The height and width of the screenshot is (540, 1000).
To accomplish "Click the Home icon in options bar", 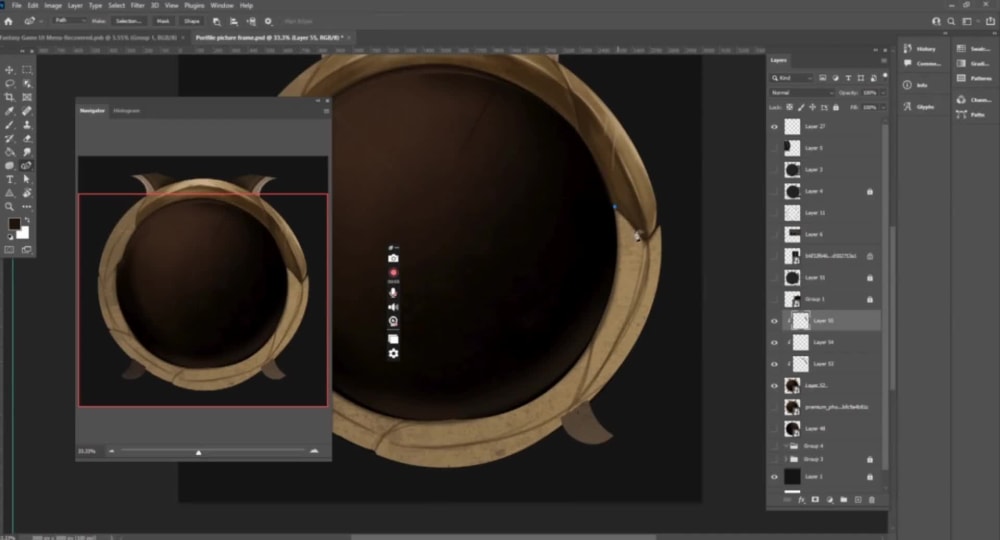I will tap(8, 21).
